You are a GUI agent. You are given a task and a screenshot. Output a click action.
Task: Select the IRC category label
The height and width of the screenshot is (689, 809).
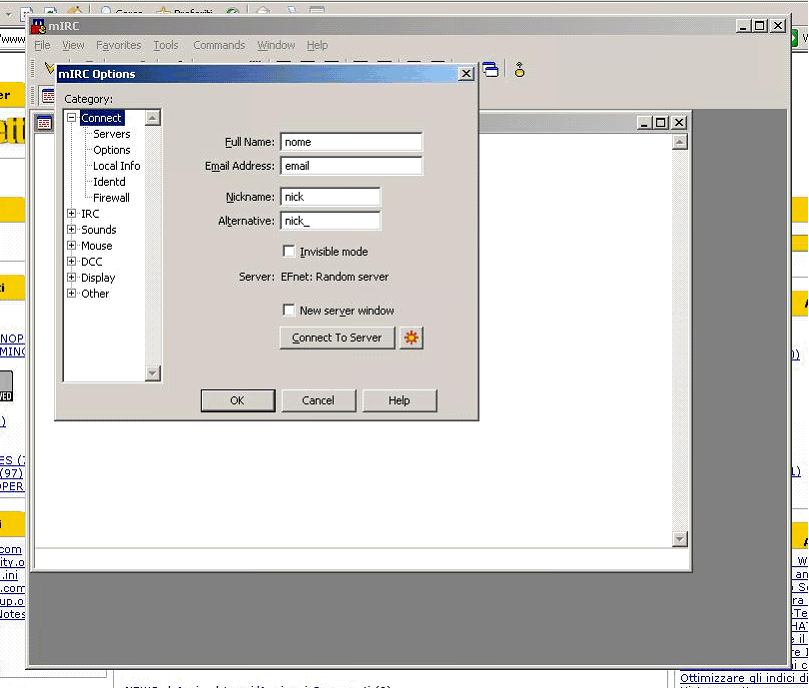[x=90, y=214]
